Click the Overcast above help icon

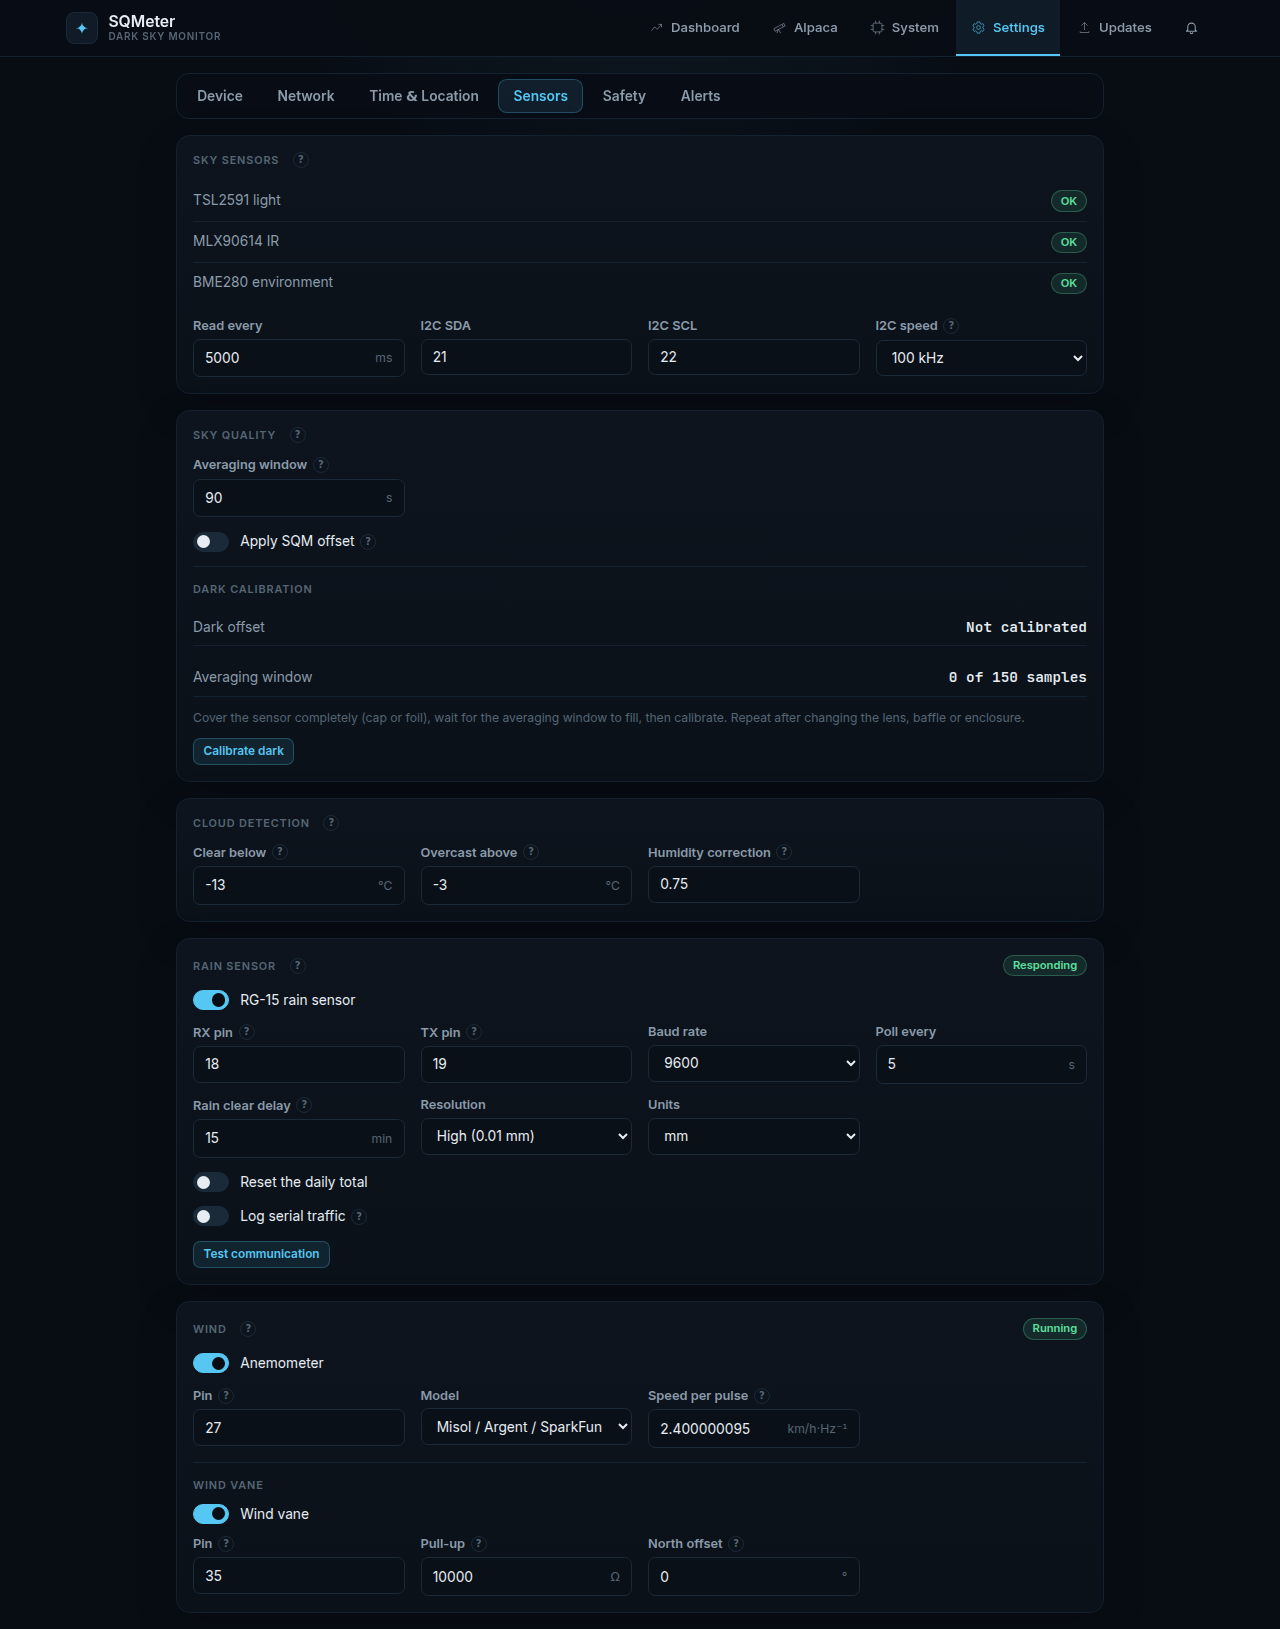click(531, 852)
